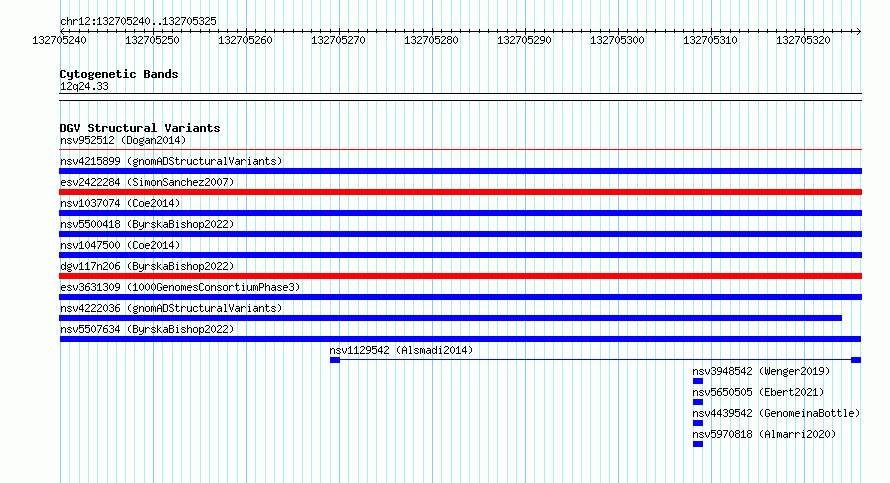The image size is (890, 483).
Task: Open variant nsv1047500 (Coe2014) label
Action: (x=120, y=245)
